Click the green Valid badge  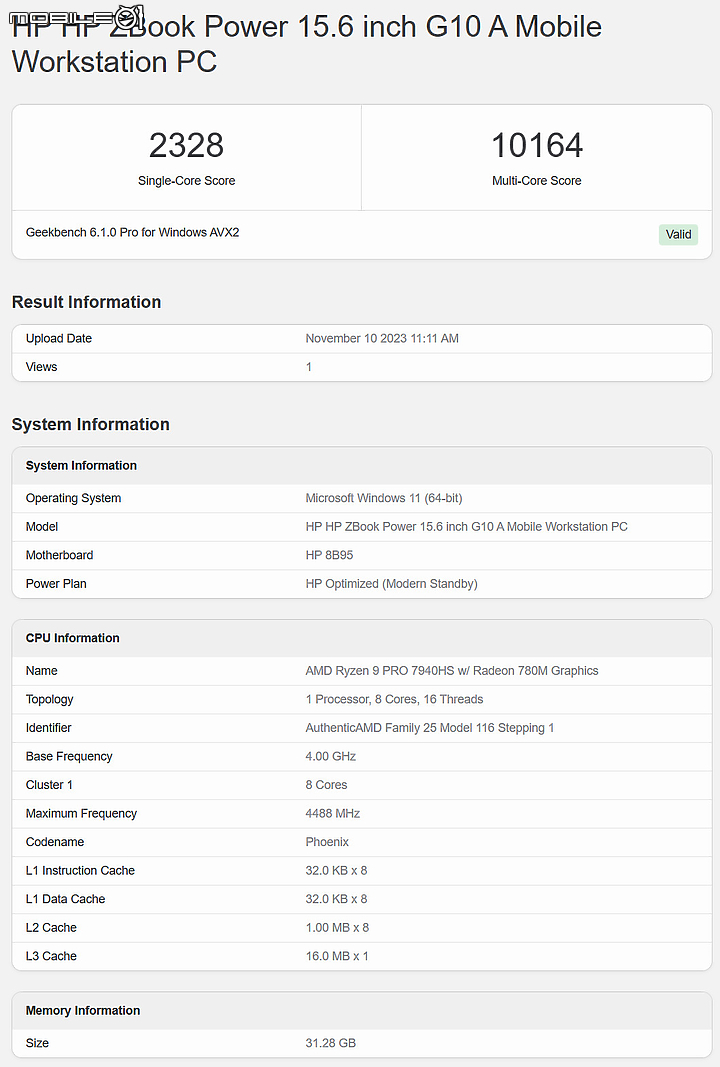coord(678,234)
